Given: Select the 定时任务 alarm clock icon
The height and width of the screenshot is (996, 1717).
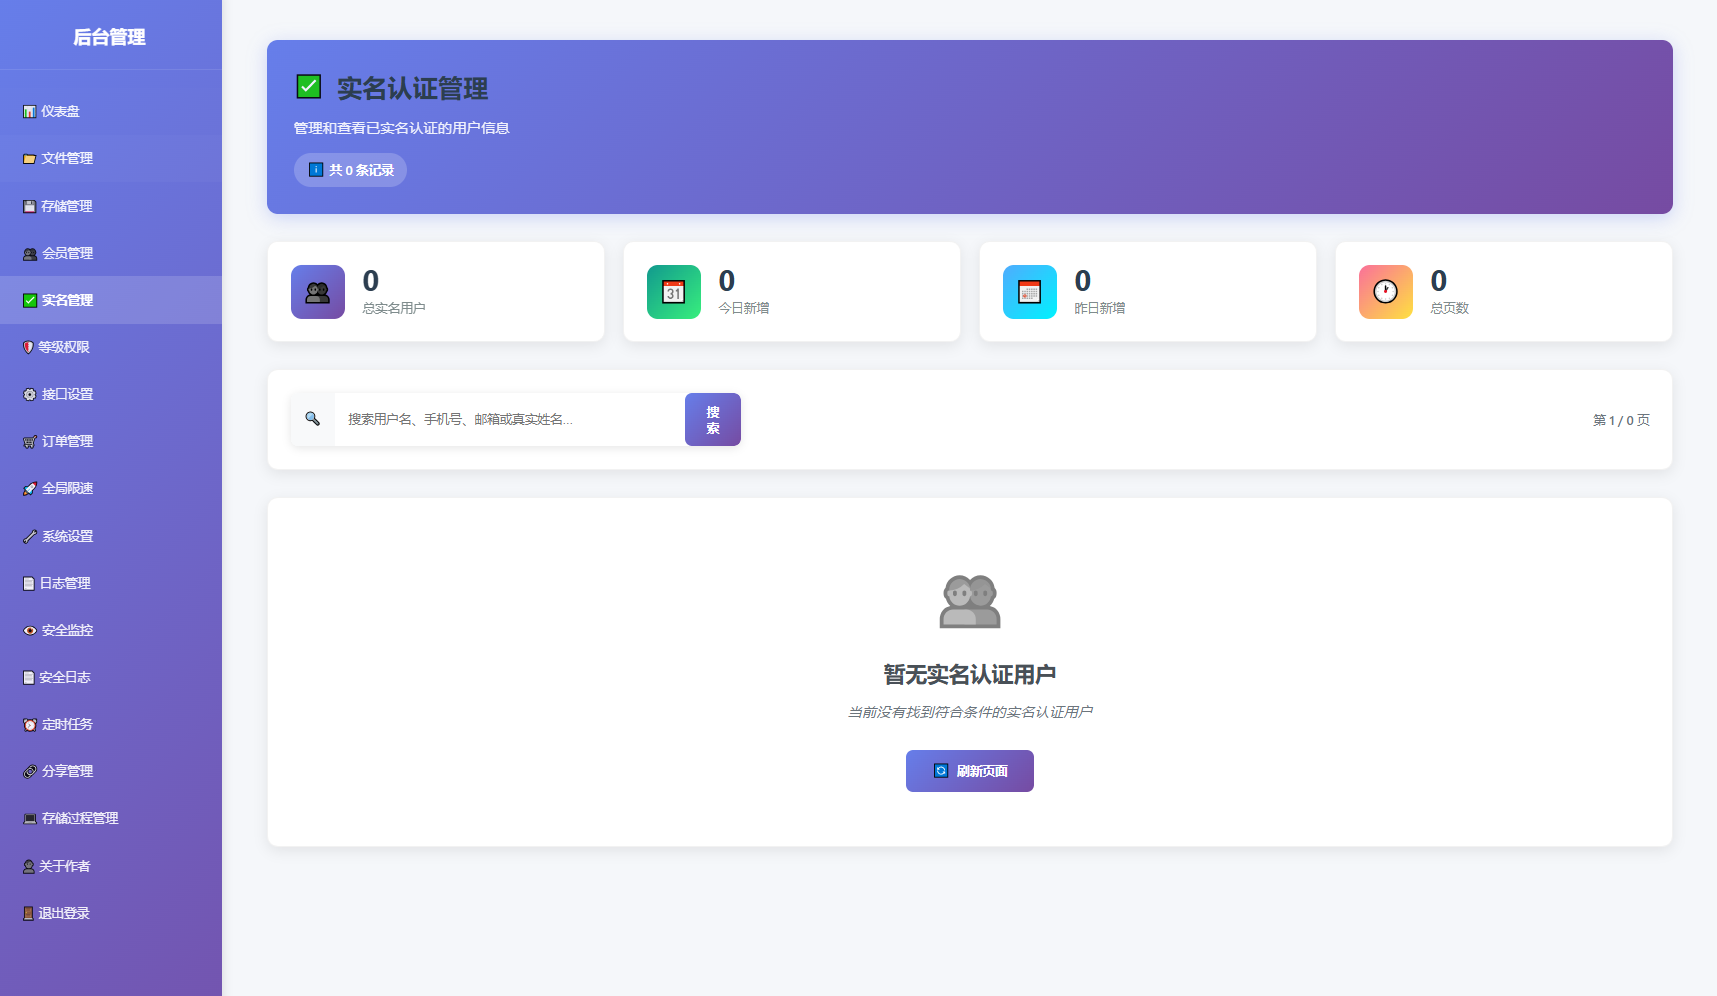Looking at the screenshot, I should [28, 724].
